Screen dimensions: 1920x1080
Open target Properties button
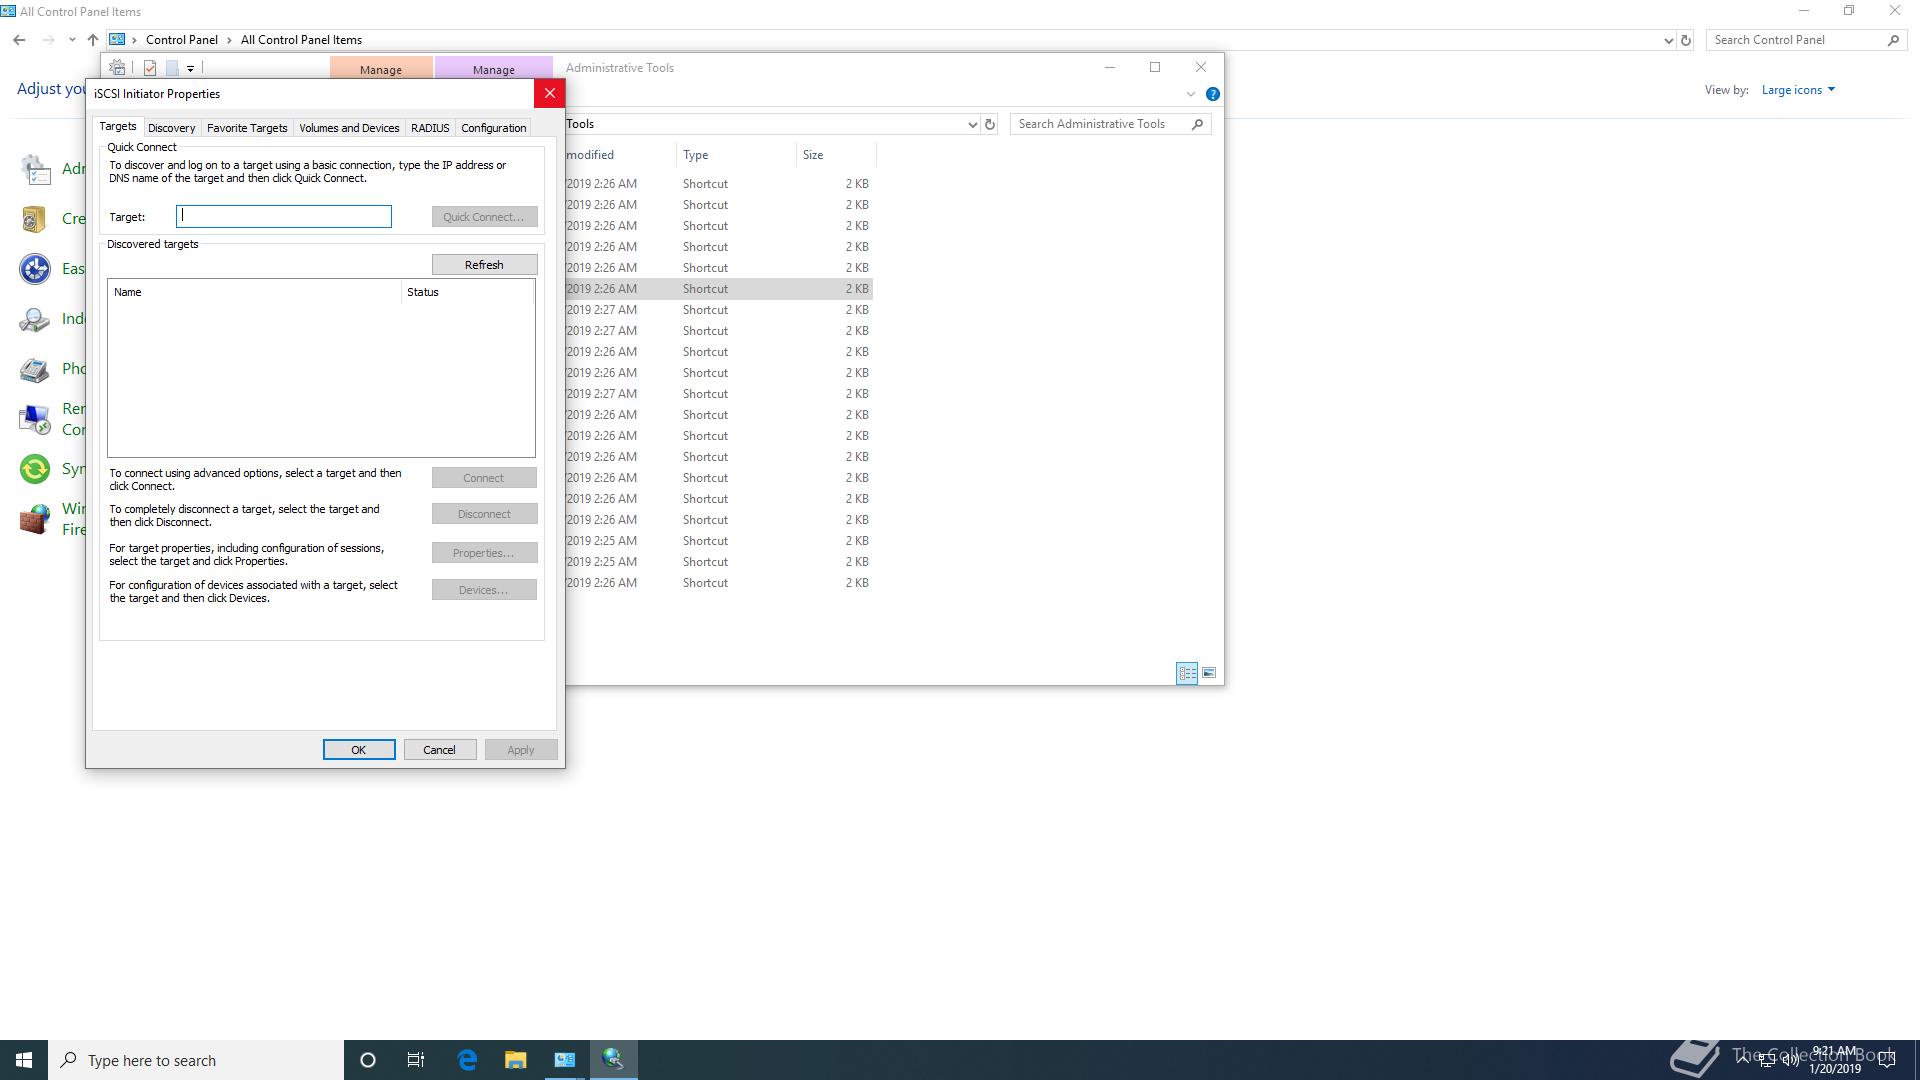coord(484,553)
